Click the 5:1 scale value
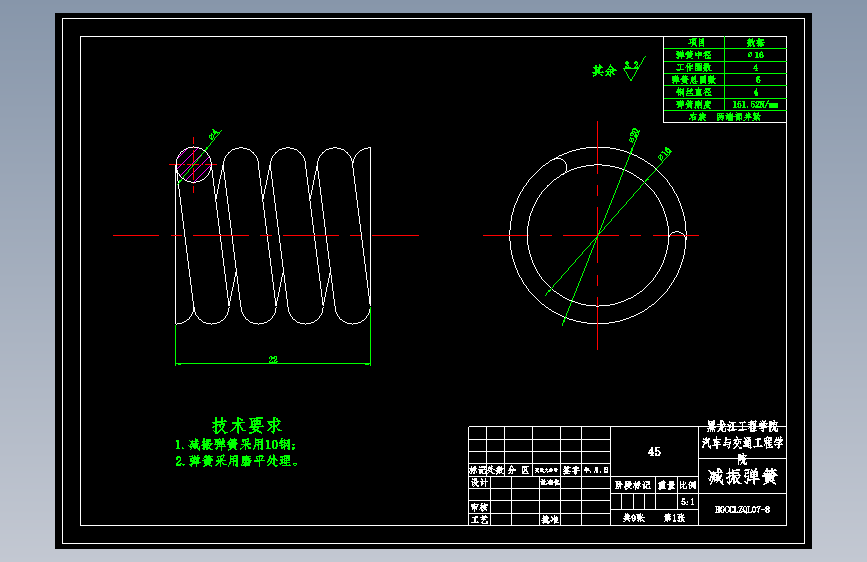The width and height of the screenshot is (867, 562). (688, 502)
